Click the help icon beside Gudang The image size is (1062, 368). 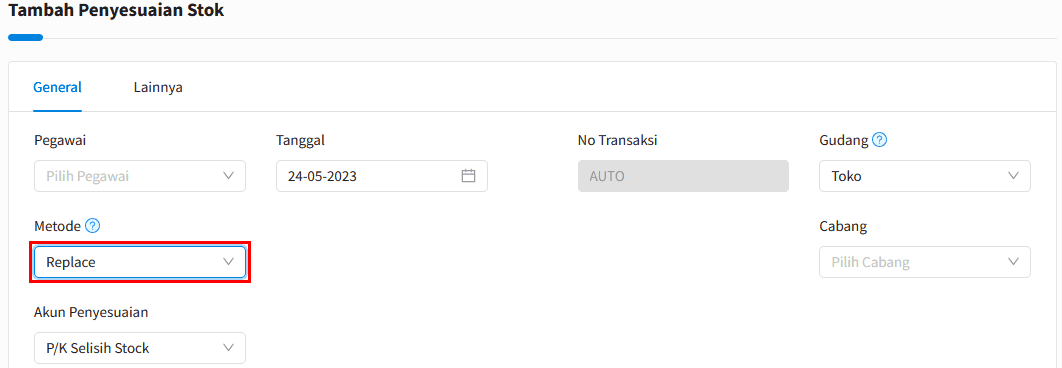tap(880, 140)
